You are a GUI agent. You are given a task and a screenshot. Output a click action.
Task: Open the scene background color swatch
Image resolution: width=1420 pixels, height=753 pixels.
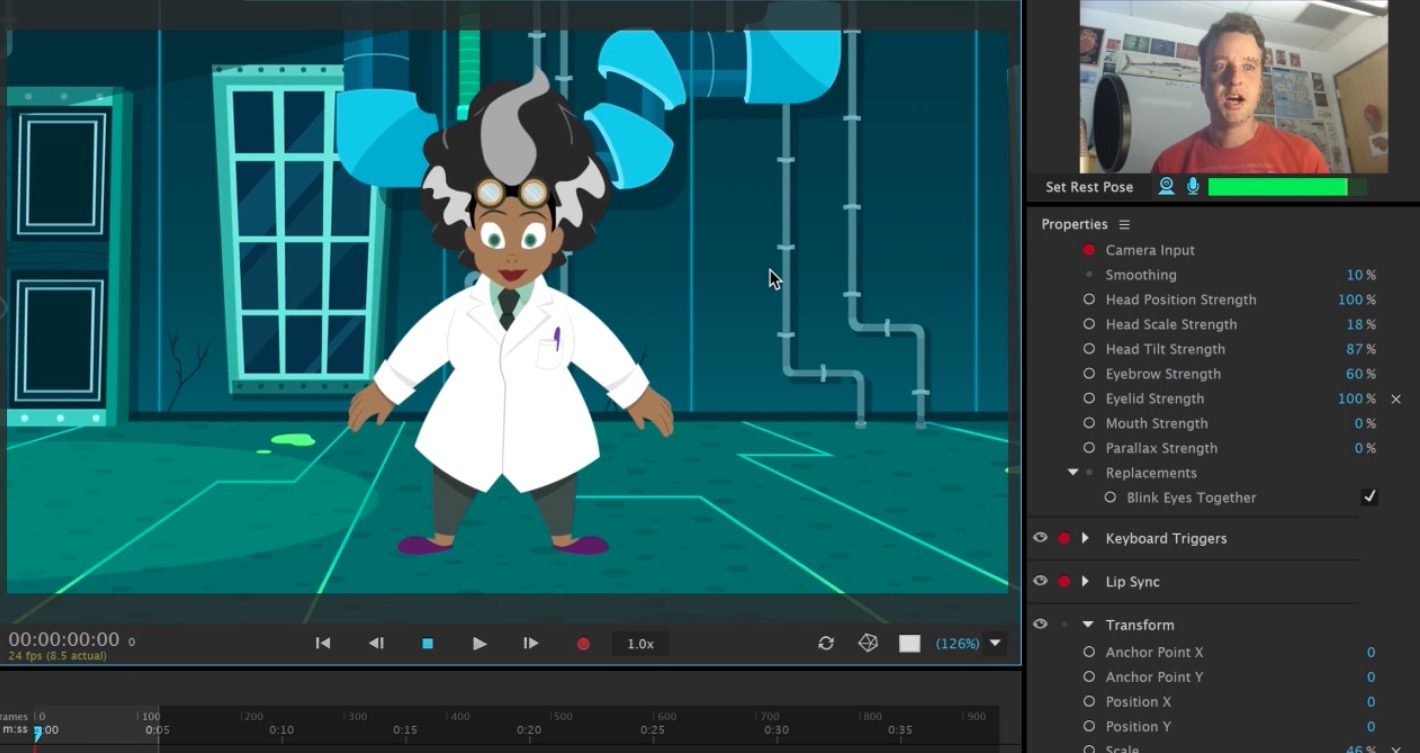tap(909, 644)
